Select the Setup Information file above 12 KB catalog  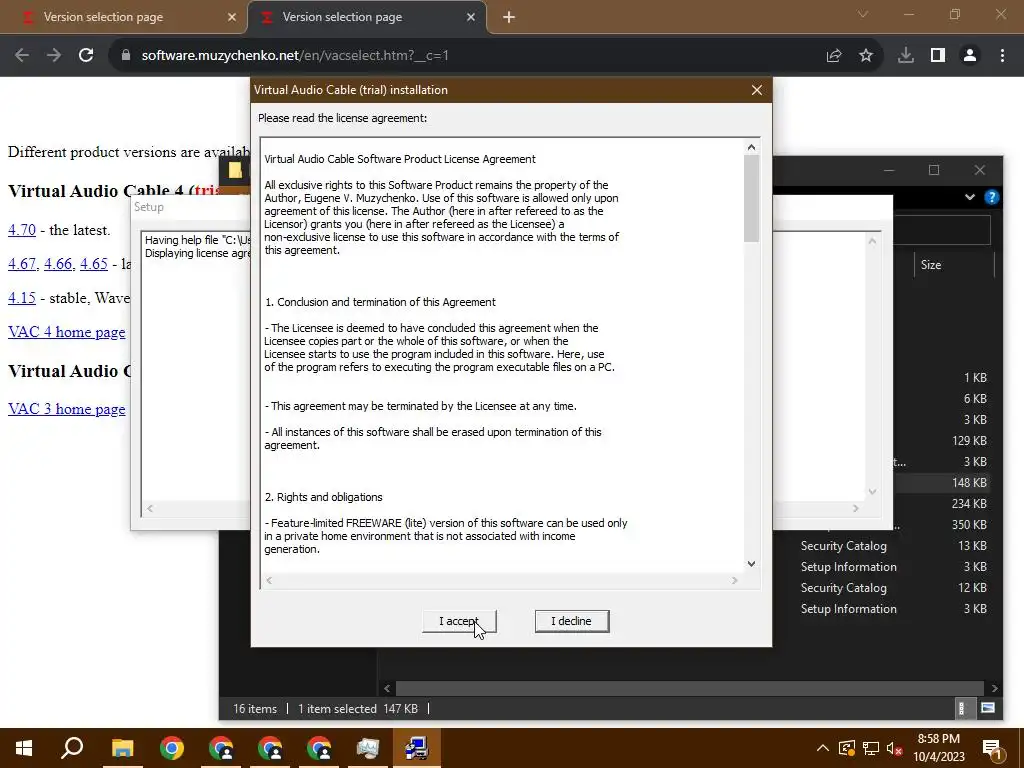click(x=893, y=567)
